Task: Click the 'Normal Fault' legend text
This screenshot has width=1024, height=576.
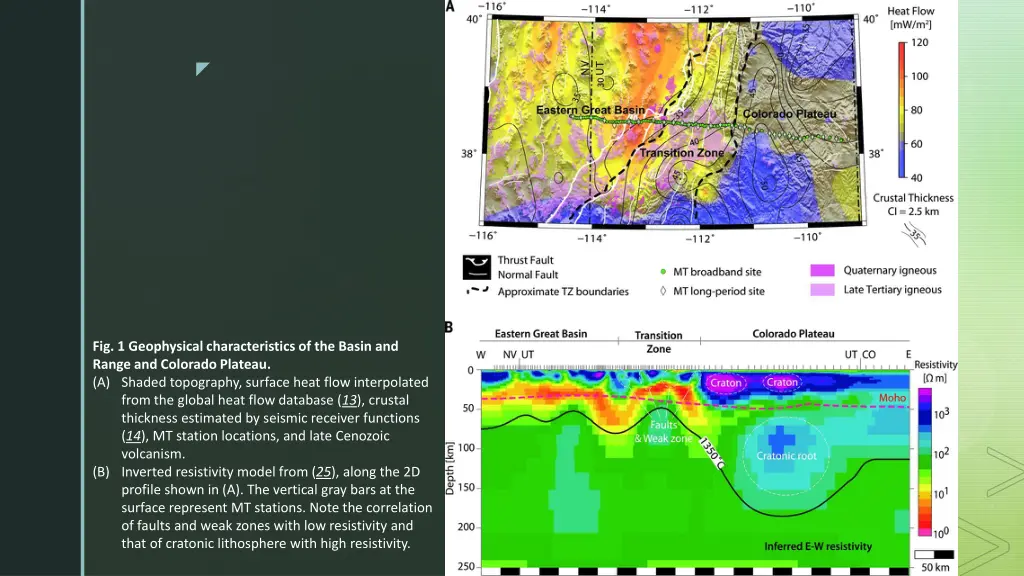Action: [528, 275]
